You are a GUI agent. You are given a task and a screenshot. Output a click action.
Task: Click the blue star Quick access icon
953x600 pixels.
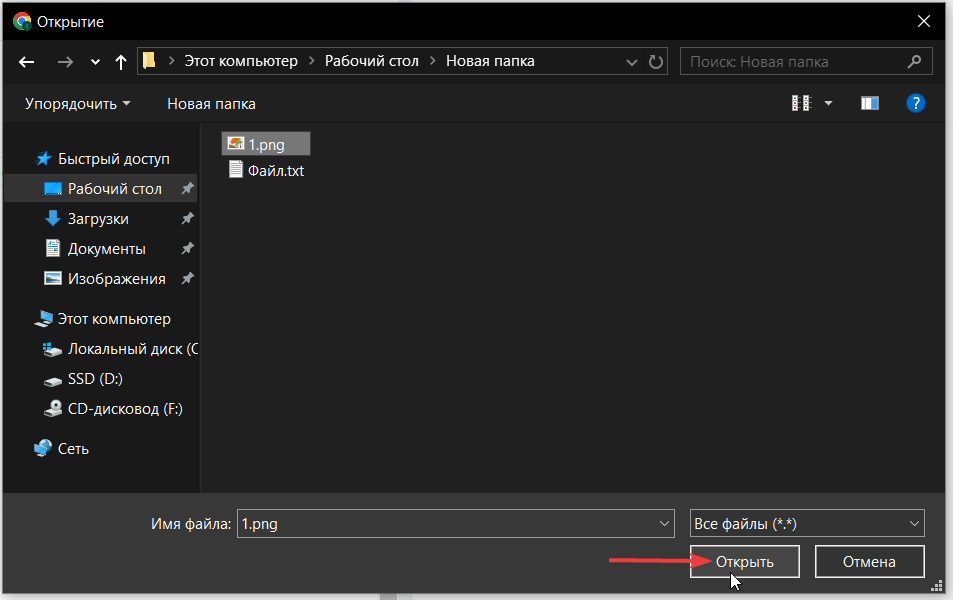click(x=44, y=159)
